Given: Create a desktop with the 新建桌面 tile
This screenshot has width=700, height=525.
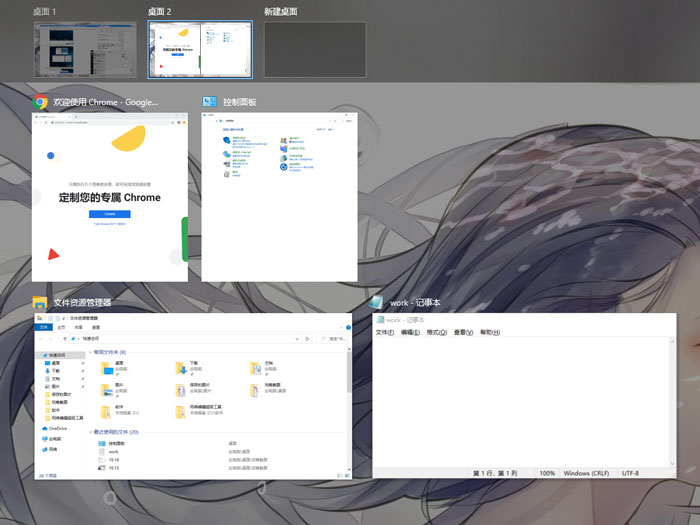Looking at the screenshot, I should pos(315,49).
